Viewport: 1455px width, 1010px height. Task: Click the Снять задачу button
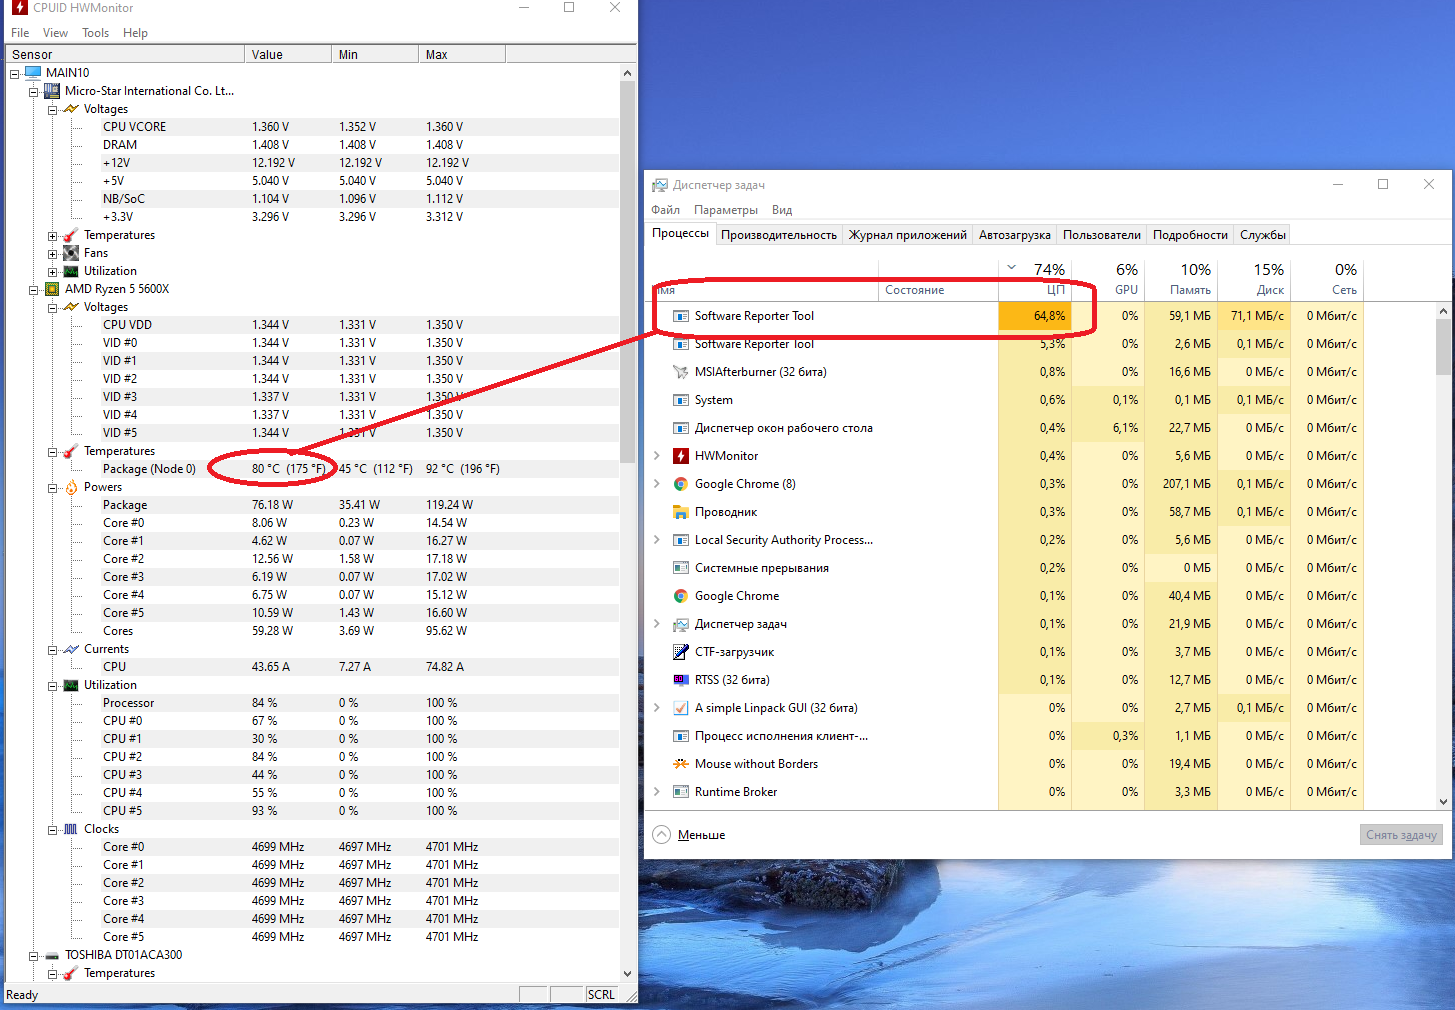point(1401,835)
